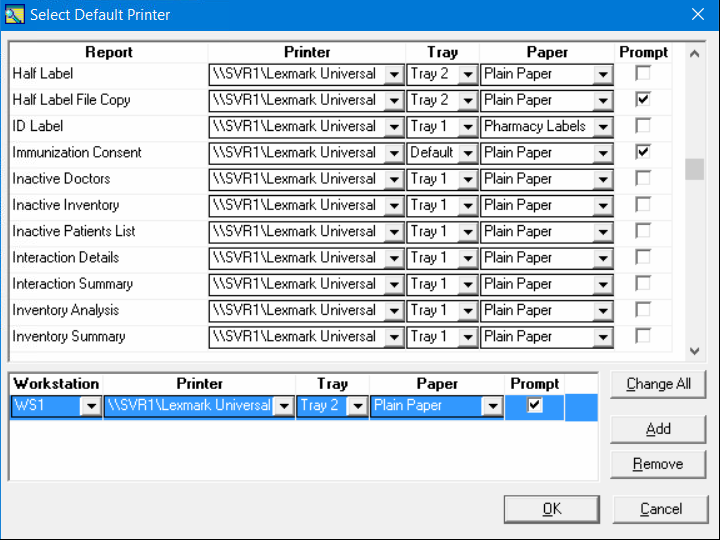Open the Paper dropdown for Inactive Inventory
Screen dimensions: 720x540
pos(603,206)
